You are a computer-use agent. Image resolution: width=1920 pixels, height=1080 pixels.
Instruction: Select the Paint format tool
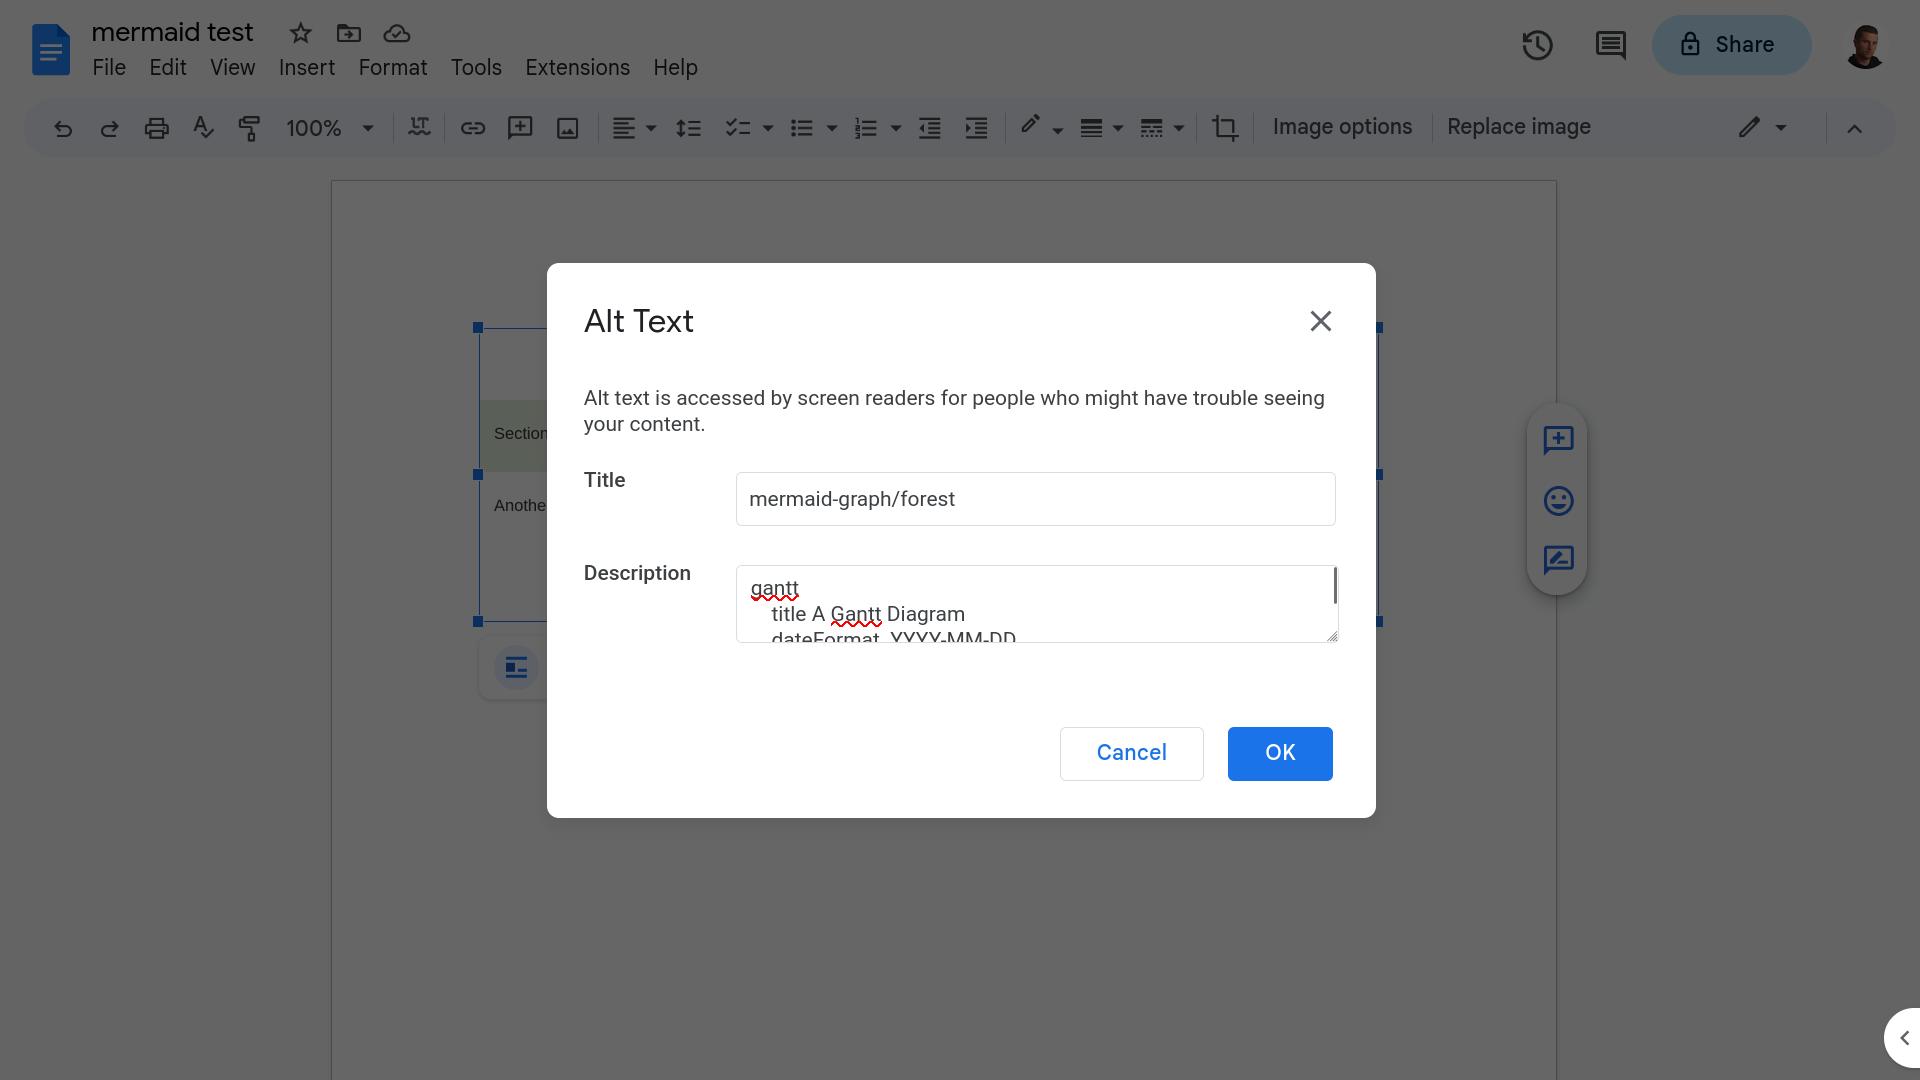pos(249,128)
